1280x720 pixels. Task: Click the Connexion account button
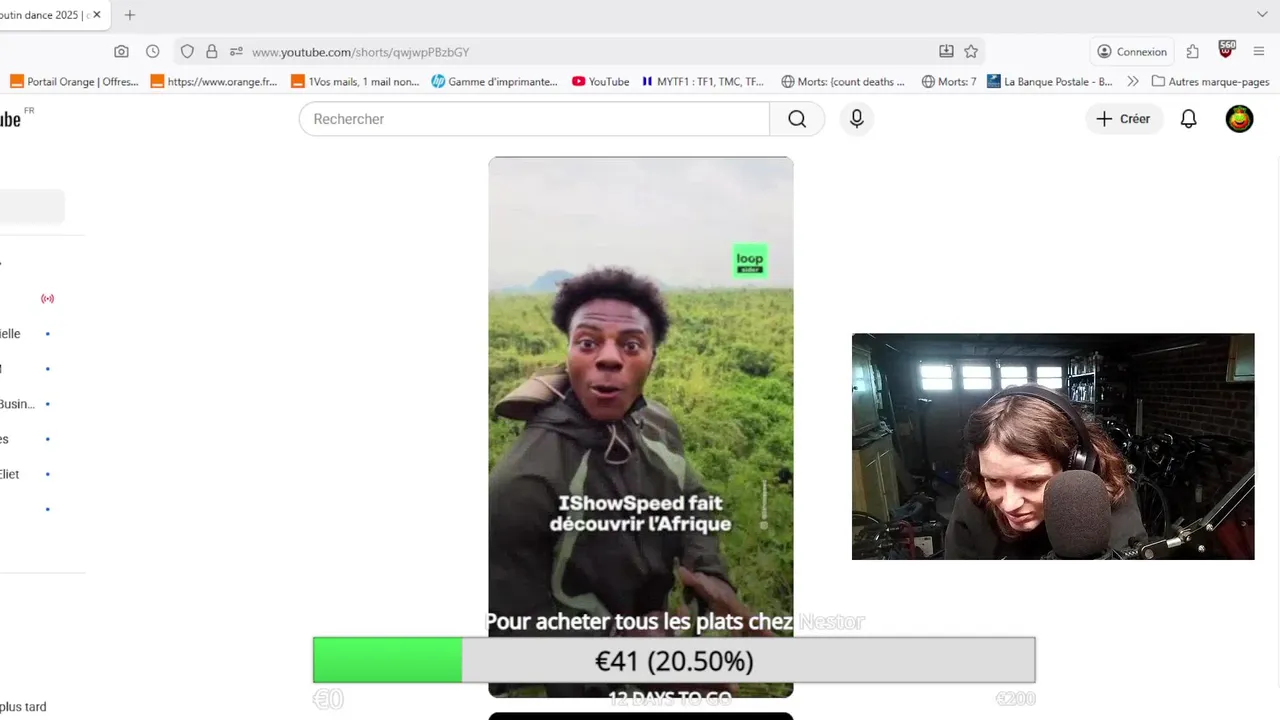click(x=1132, y=52)
